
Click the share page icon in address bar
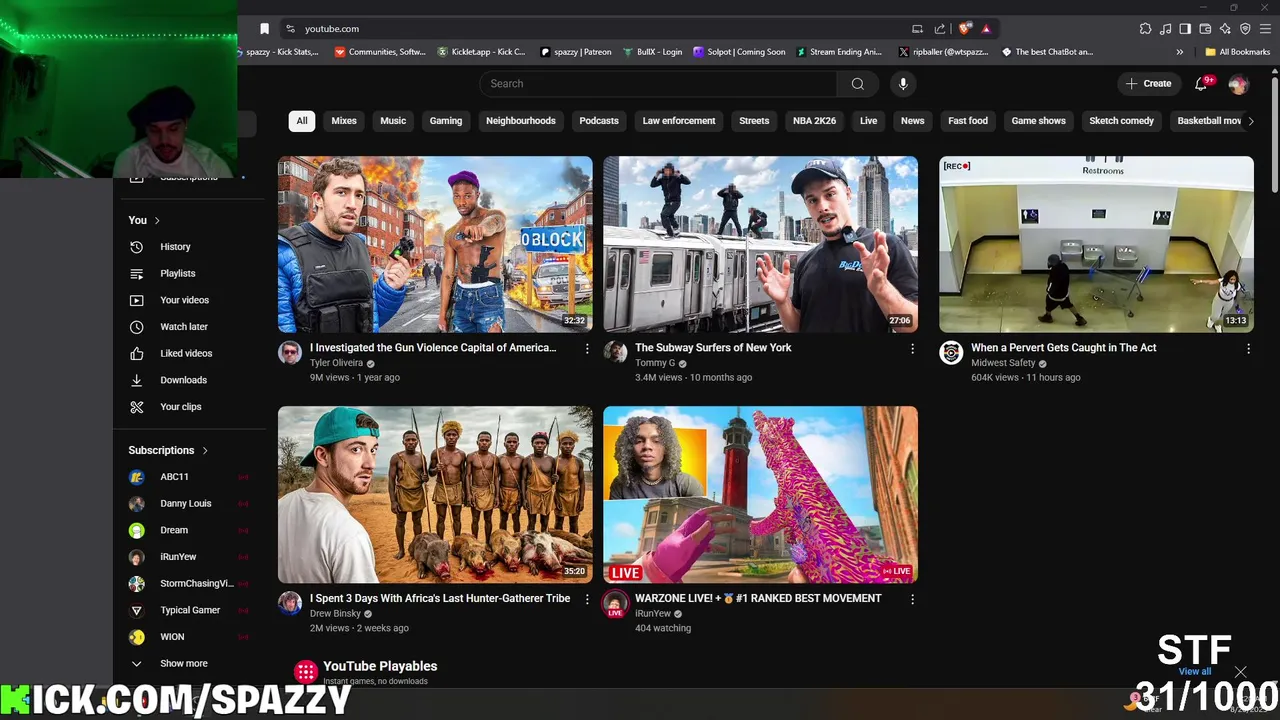940,29
